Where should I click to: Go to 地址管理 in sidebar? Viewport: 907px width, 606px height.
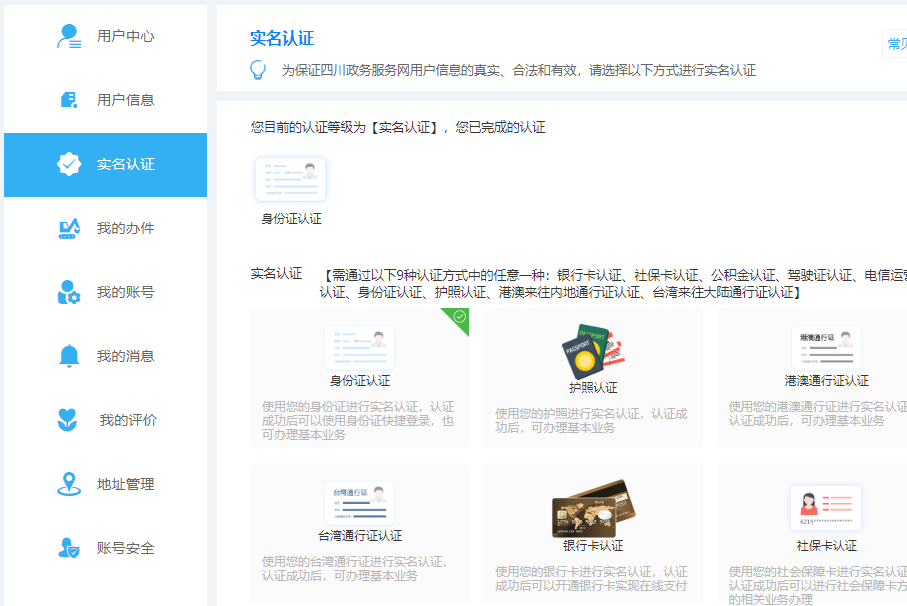click(125, 484)
